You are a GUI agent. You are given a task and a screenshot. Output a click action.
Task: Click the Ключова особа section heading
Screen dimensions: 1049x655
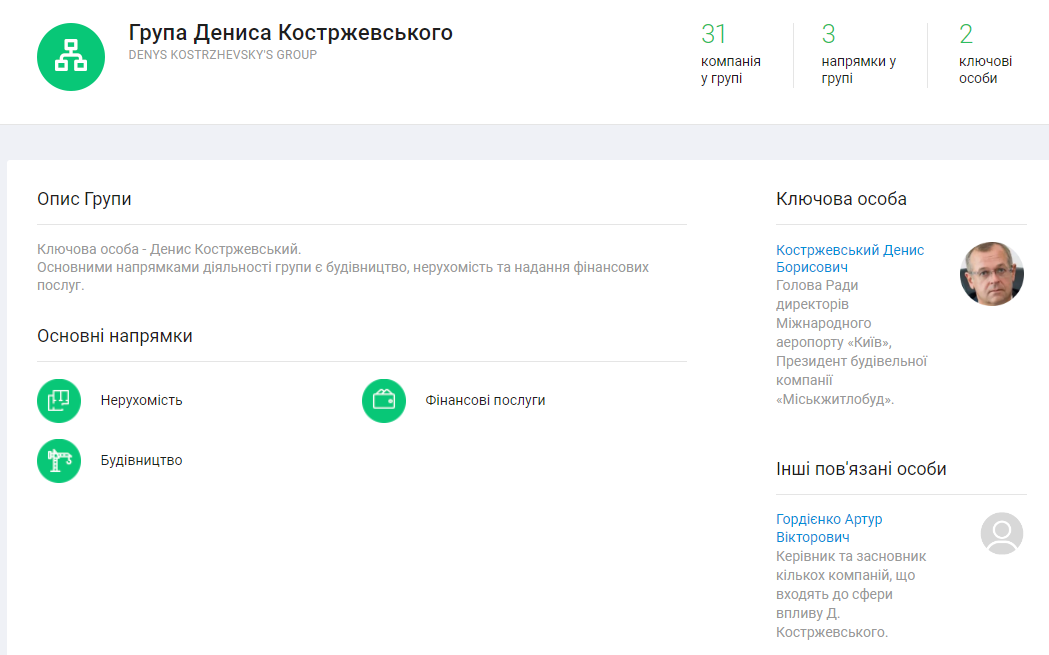pyautogui.click(x=841, y=199)
